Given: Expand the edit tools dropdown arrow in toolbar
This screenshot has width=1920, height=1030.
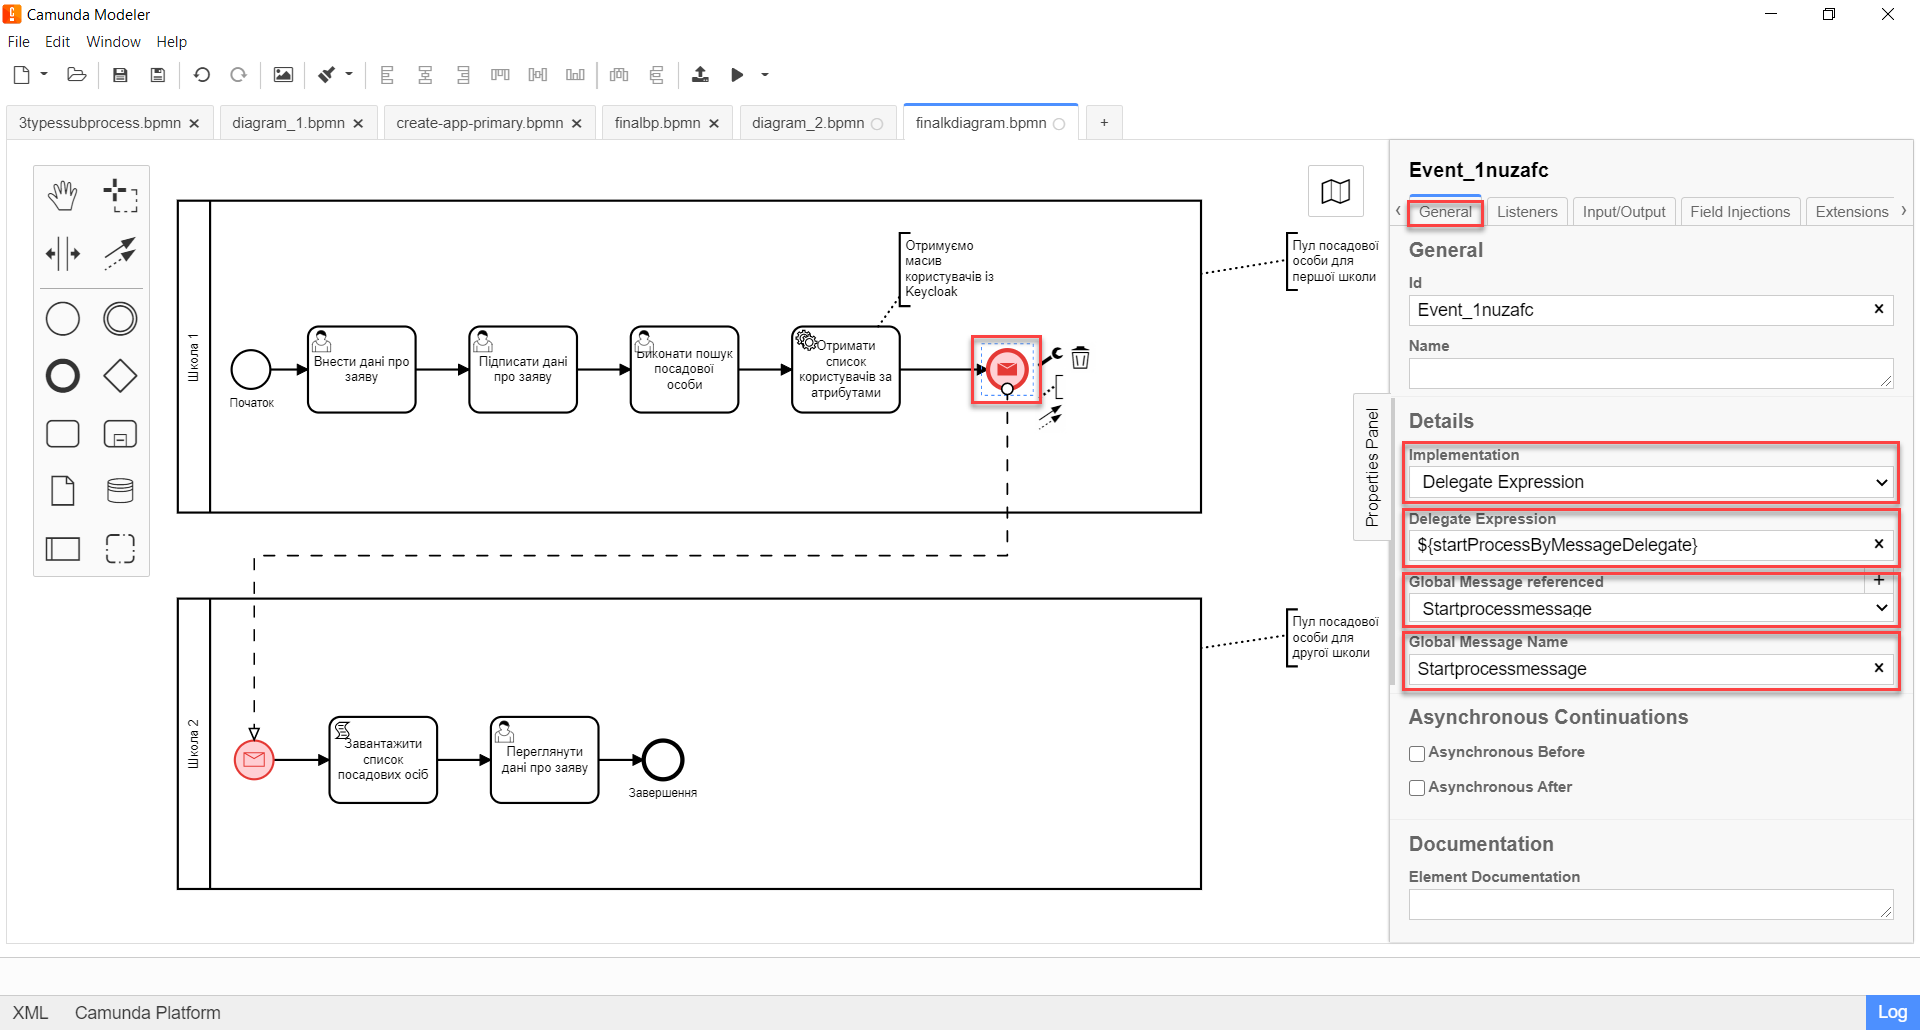Looking at the screenshot, I should [349, 74].
